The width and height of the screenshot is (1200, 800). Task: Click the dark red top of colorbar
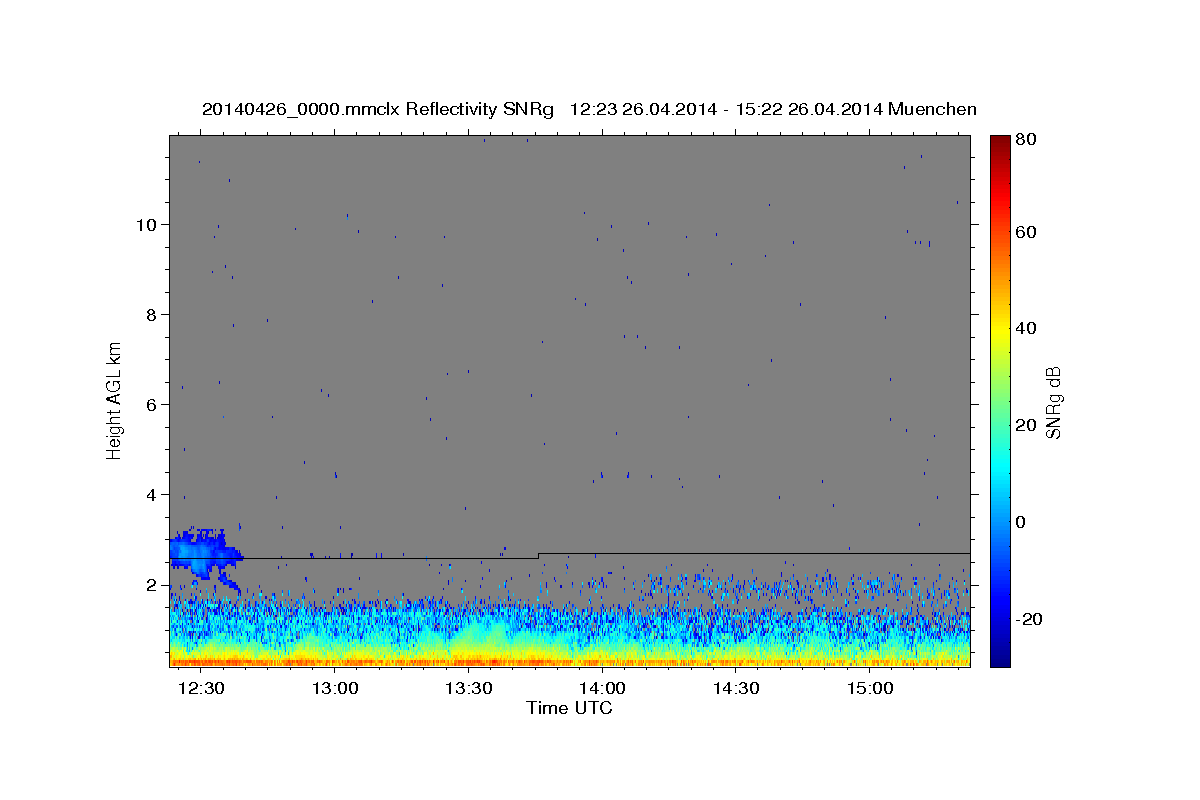click(1000, 142)
